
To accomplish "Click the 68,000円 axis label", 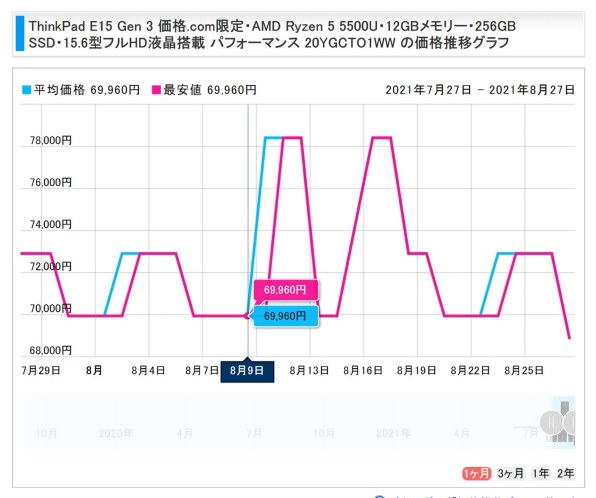I will point(51,350).
